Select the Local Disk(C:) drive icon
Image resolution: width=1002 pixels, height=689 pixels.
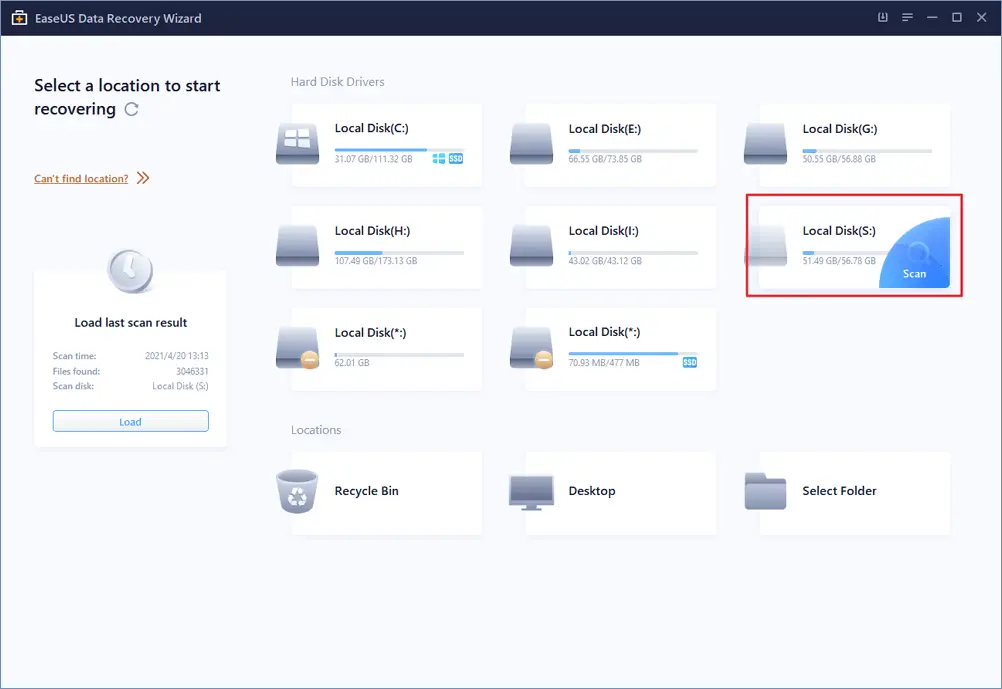[x=296, y=142]
